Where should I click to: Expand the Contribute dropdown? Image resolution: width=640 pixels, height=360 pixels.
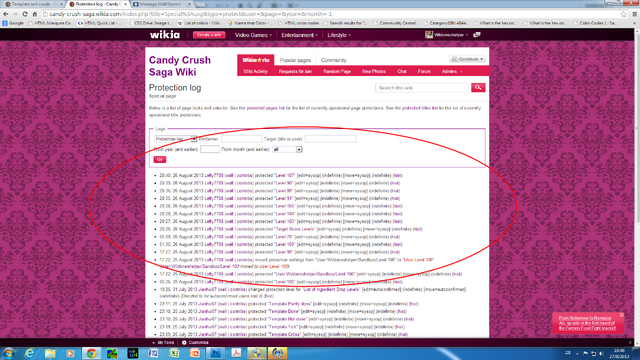tap(467, 59)
